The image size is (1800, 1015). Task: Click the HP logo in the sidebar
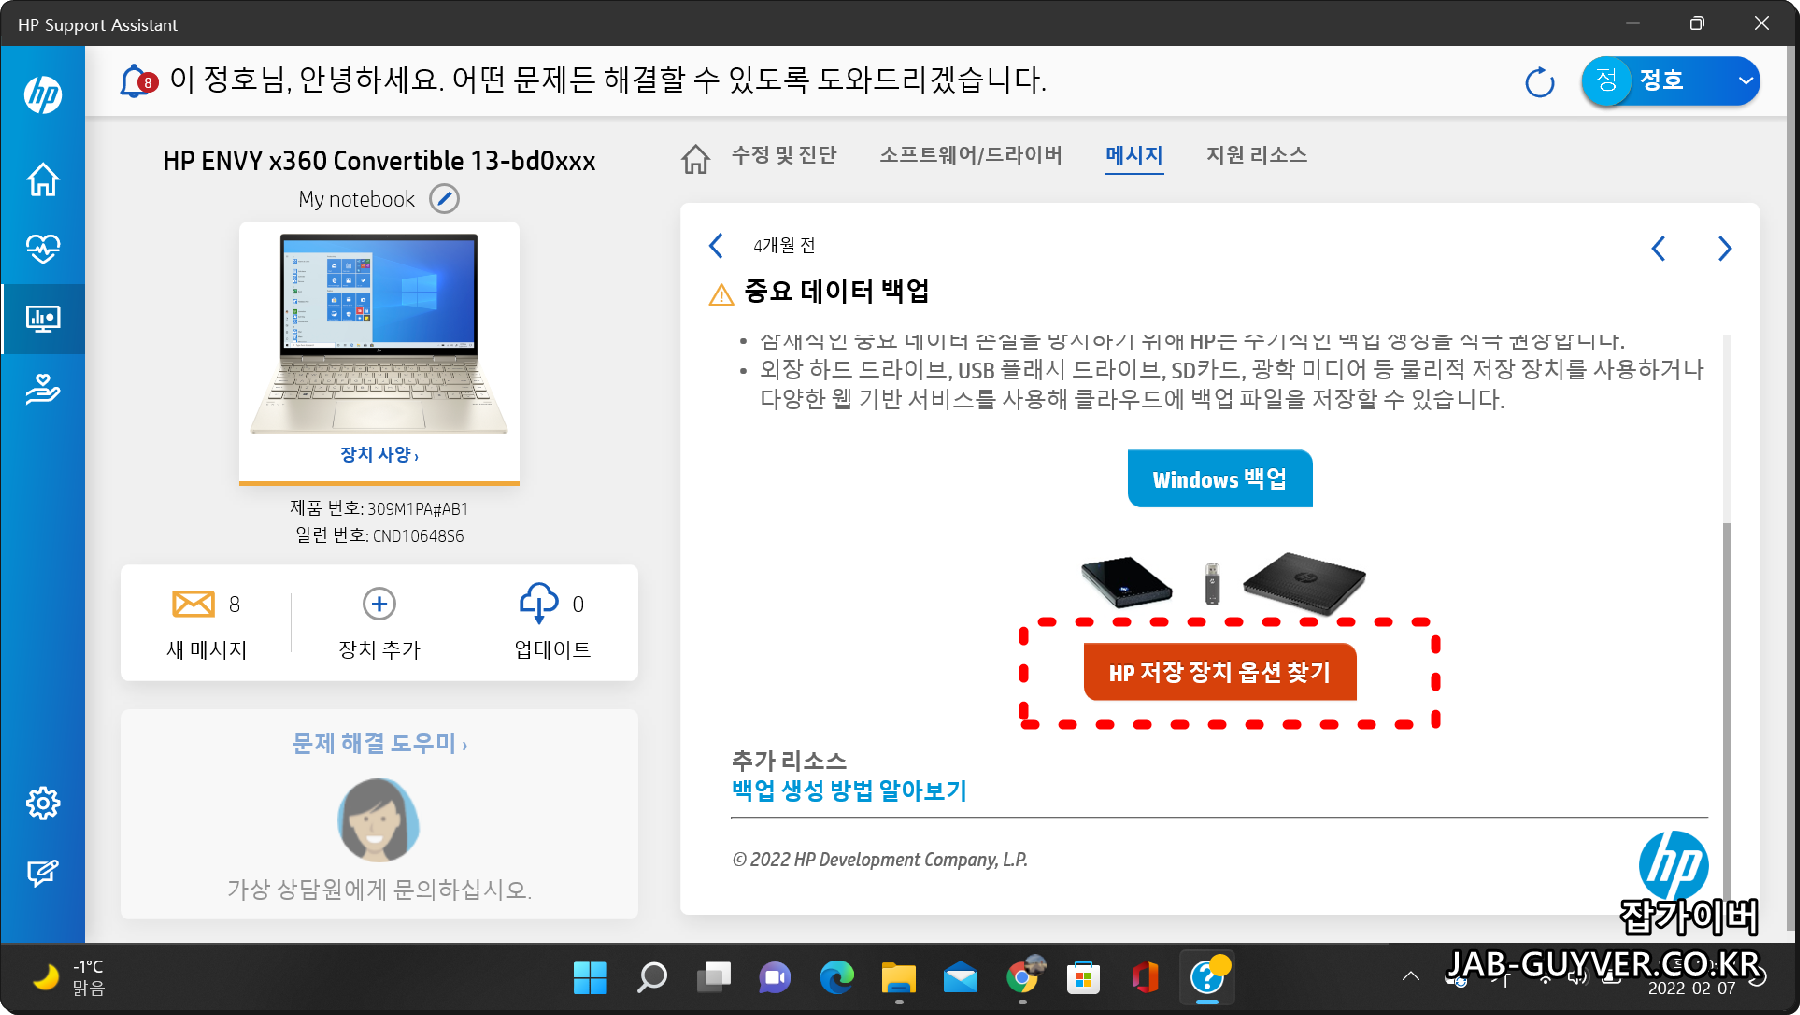click(43, 95)
